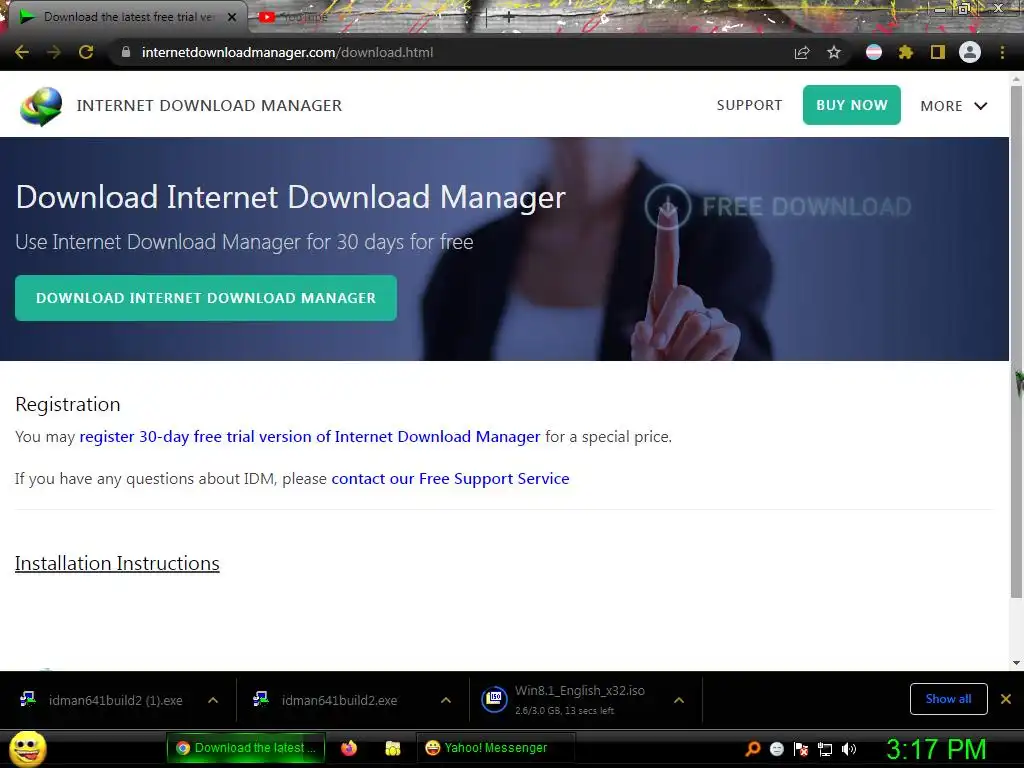Click the scrollbar up arrow
The image size is (1024, 768).
coord(1016,79)
